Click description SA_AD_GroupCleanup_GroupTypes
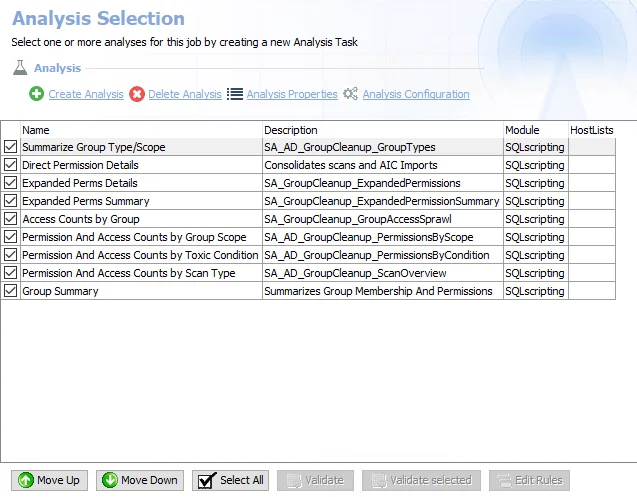 [x=350, y=147]
